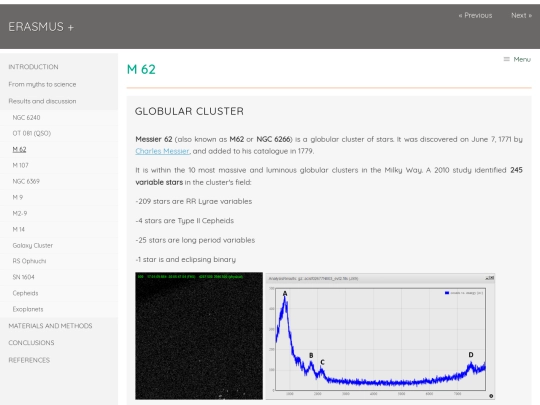Click the '209 stars are RR Lyrae variables' line
The image size is (540, 405).
[194, 201]
